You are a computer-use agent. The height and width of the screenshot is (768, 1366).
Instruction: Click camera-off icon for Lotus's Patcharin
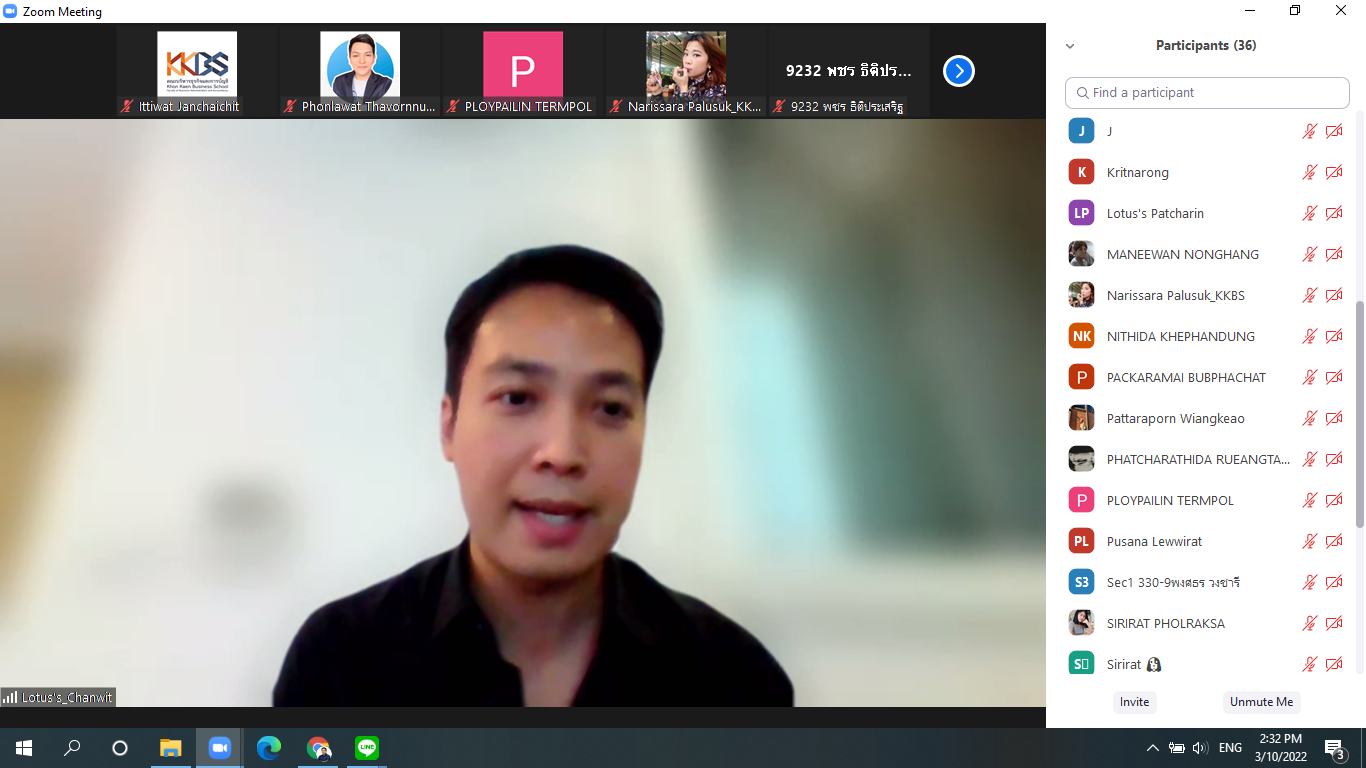pos(1334,213)
